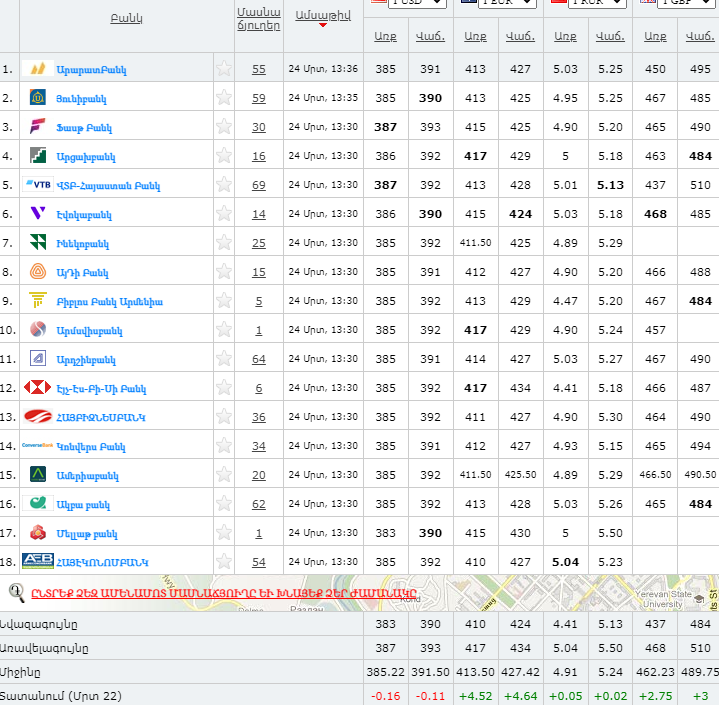The width and height of the screenshot is (719, 705).
Task: Click the HSBC red hexagon logo
Action: (38, 388)
